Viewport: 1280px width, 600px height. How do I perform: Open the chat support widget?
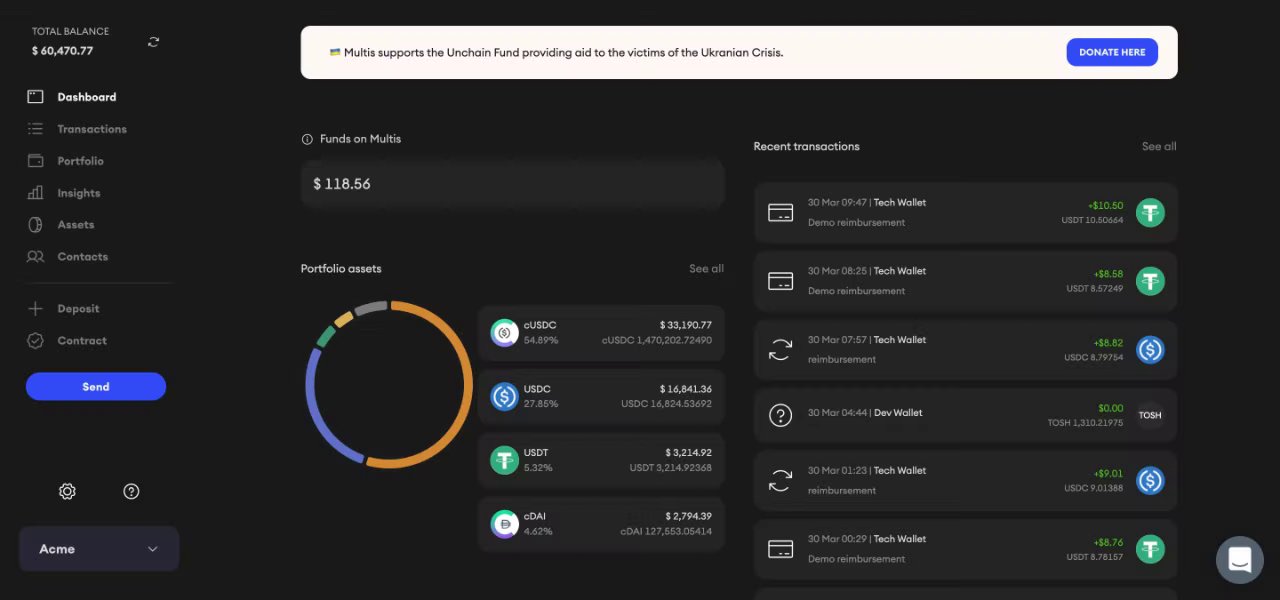point(1239,560)
